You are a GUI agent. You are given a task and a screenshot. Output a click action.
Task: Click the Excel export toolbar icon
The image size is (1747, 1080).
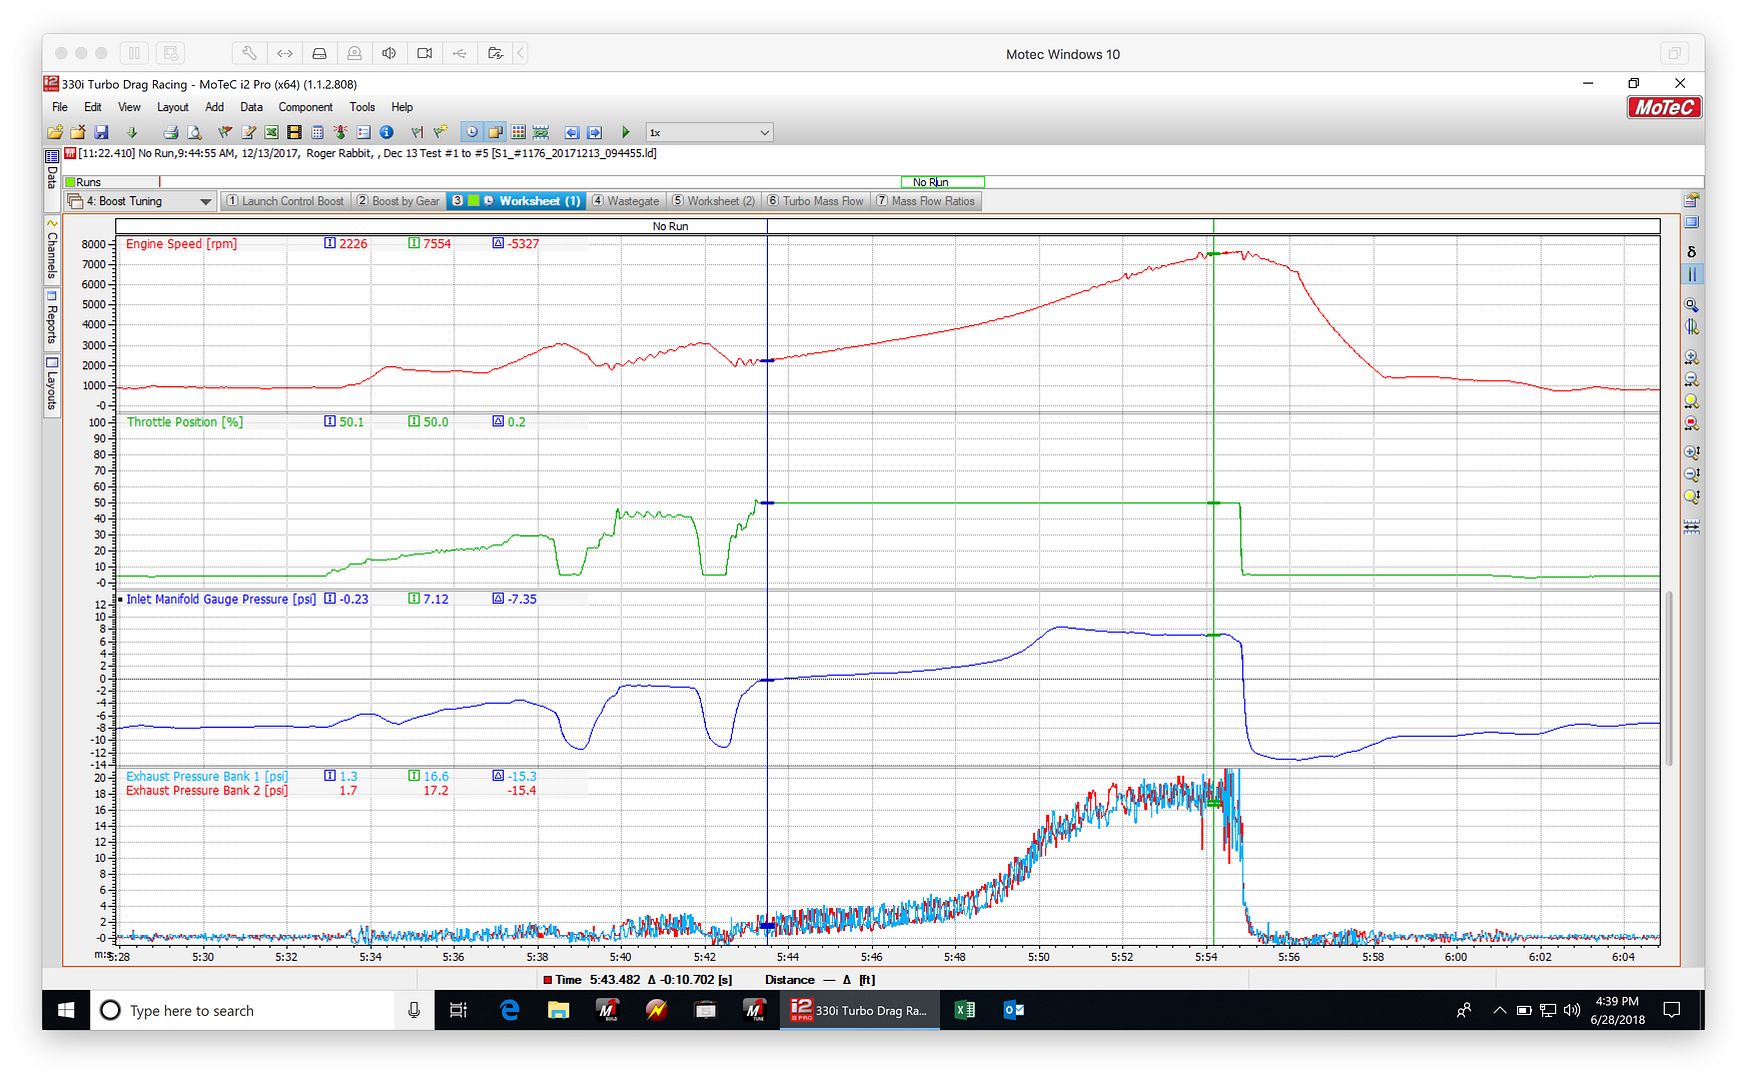pyautogui.click(x=271, y=132)
